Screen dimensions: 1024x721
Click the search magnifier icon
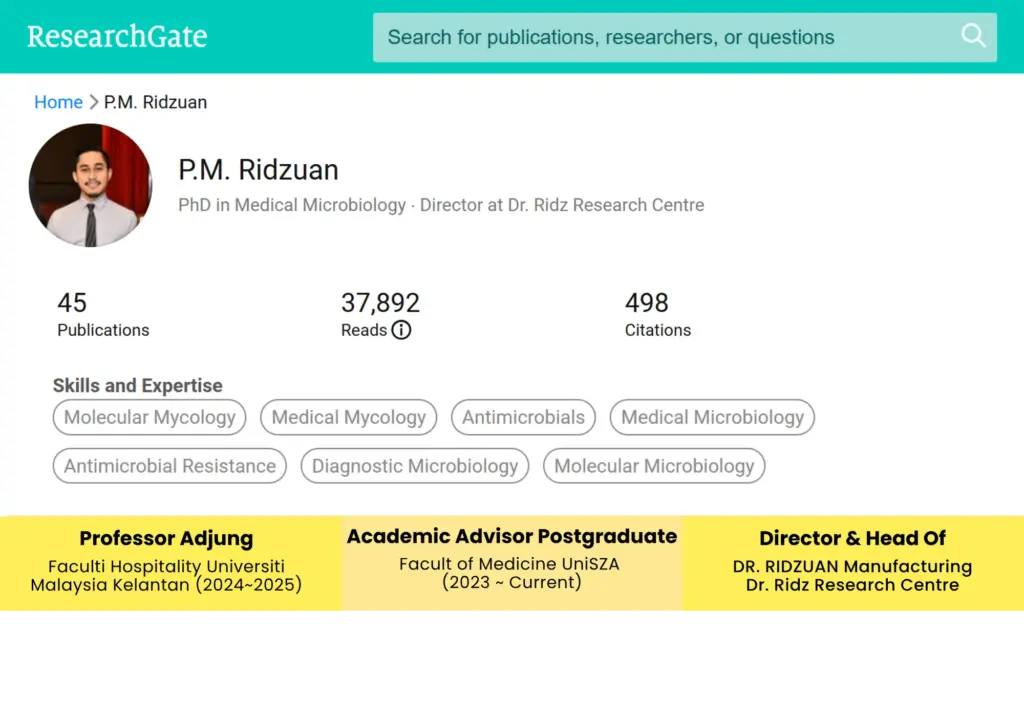973,36
